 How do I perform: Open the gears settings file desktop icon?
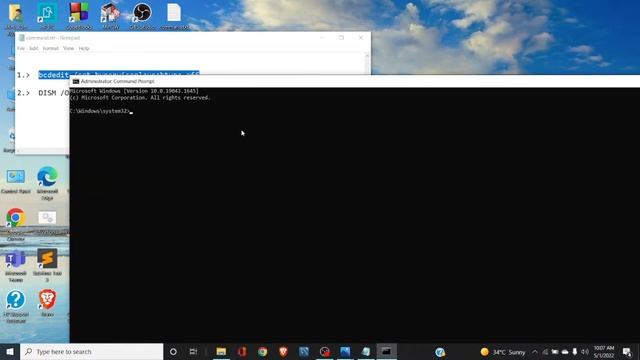[47, 222]
